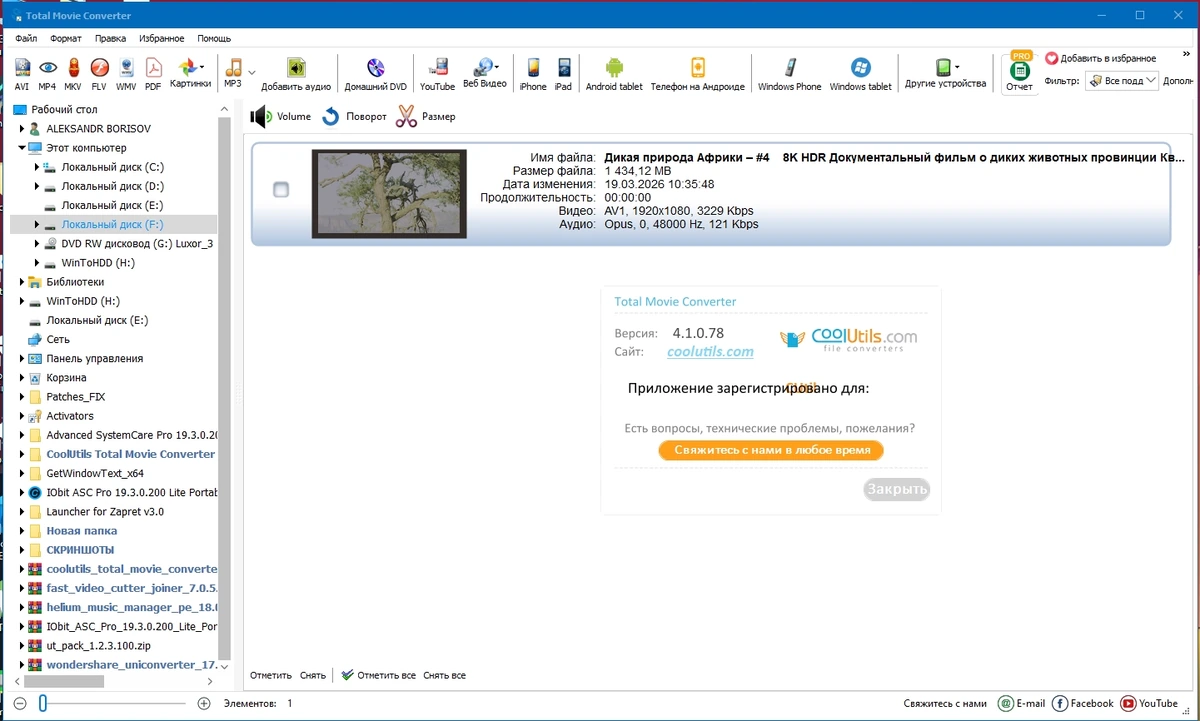Pick the PDF format icon
1200x721 pixels.
click(153, 74)
